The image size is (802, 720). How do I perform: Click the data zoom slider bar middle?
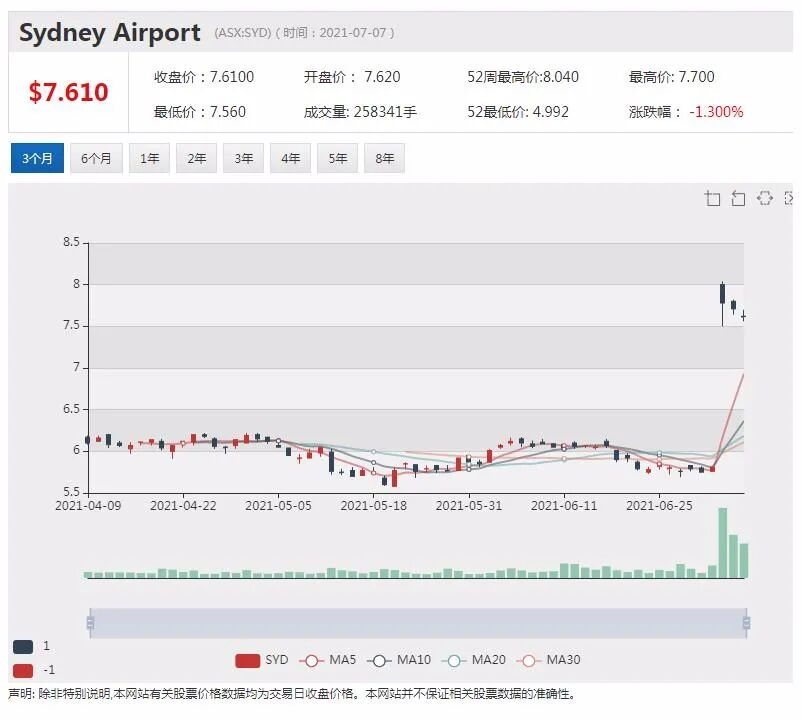tap(418, 623)
